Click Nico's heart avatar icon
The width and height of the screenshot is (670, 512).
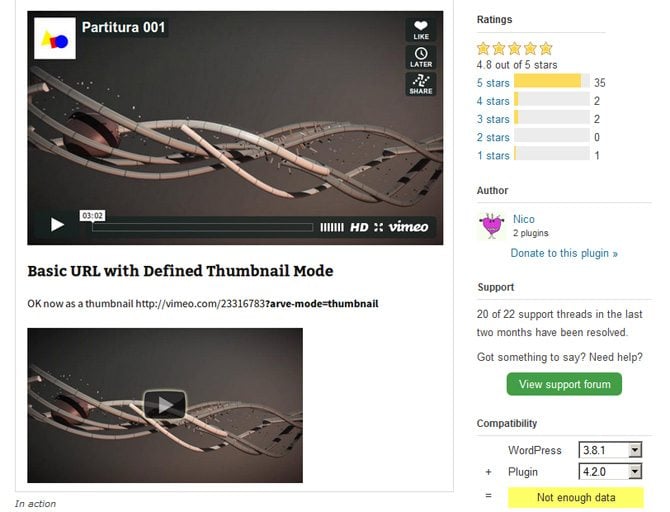[491, 226]
